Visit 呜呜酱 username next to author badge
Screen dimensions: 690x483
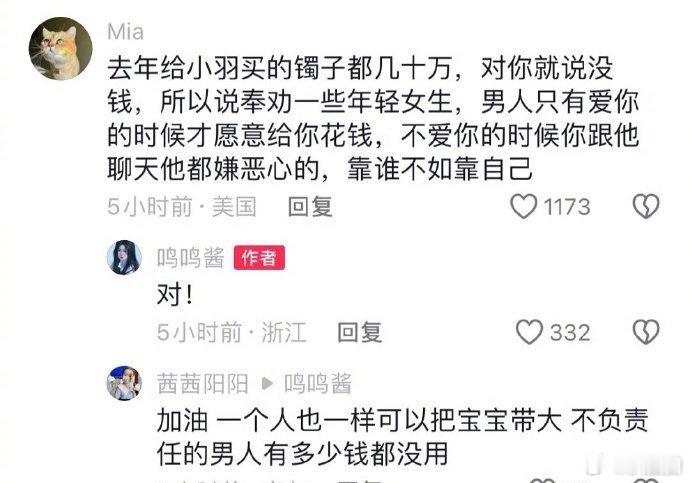point(191,258)
